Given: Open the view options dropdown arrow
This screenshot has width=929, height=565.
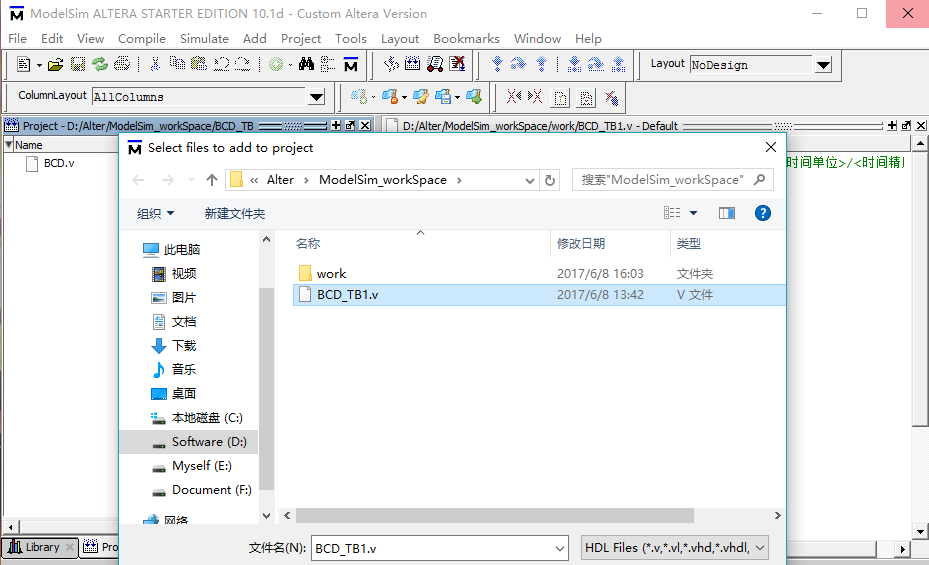Looking at the screenshot, I should tap(693, 213).
